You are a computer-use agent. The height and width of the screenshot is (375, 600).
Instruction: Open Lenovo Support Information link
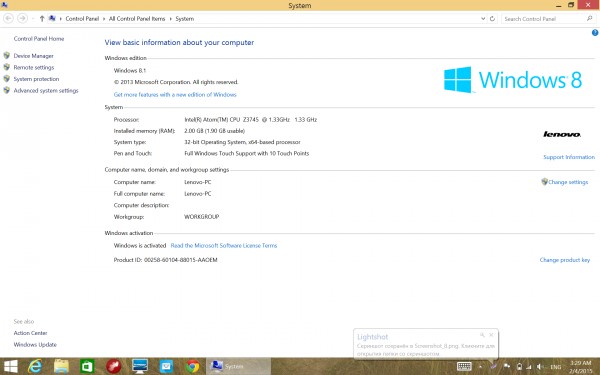point(569,157)
